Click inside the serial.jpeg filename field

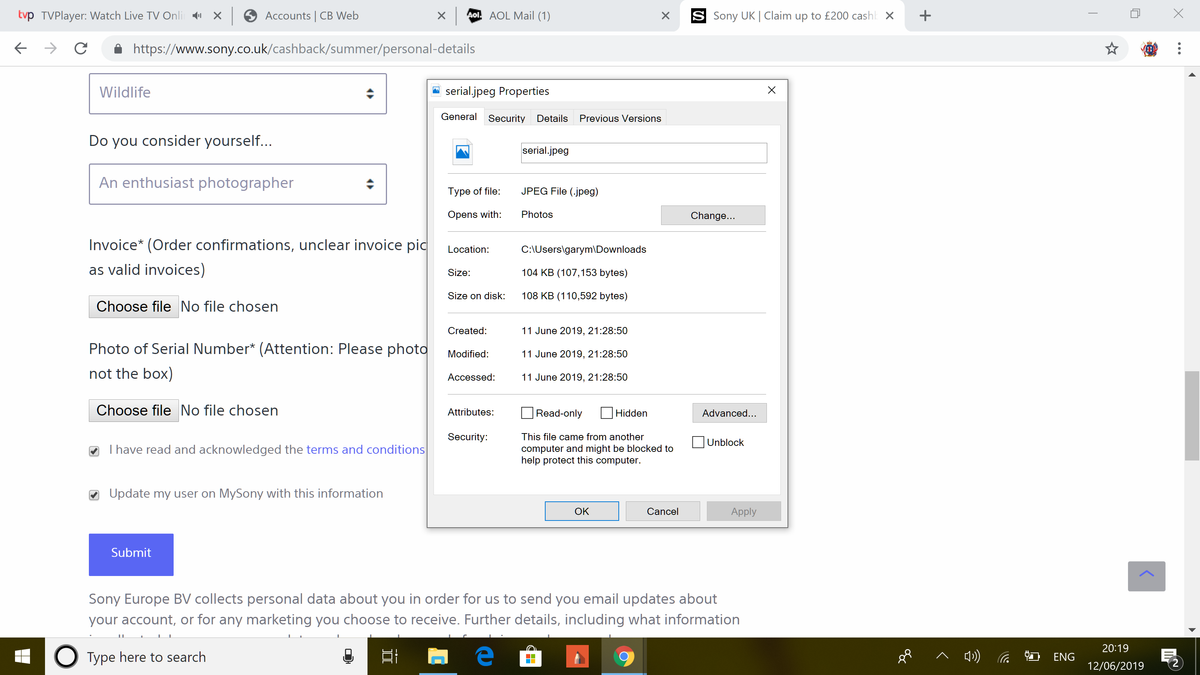click(x=643, y=151)
